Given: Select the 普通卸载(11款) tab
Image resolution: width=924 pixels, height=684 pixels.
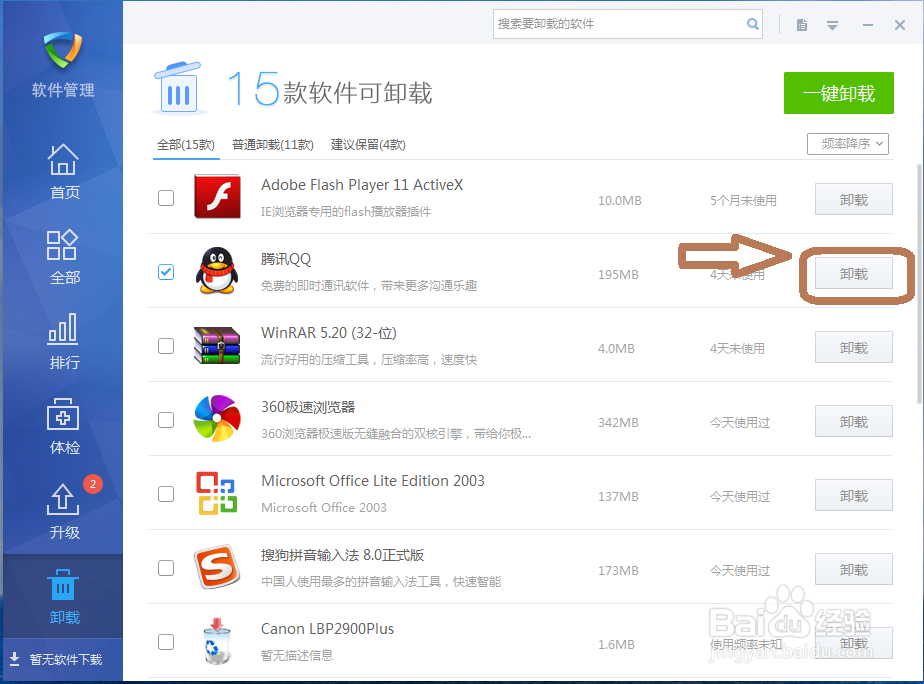Looking at the screenshot, I should point(273,145).
